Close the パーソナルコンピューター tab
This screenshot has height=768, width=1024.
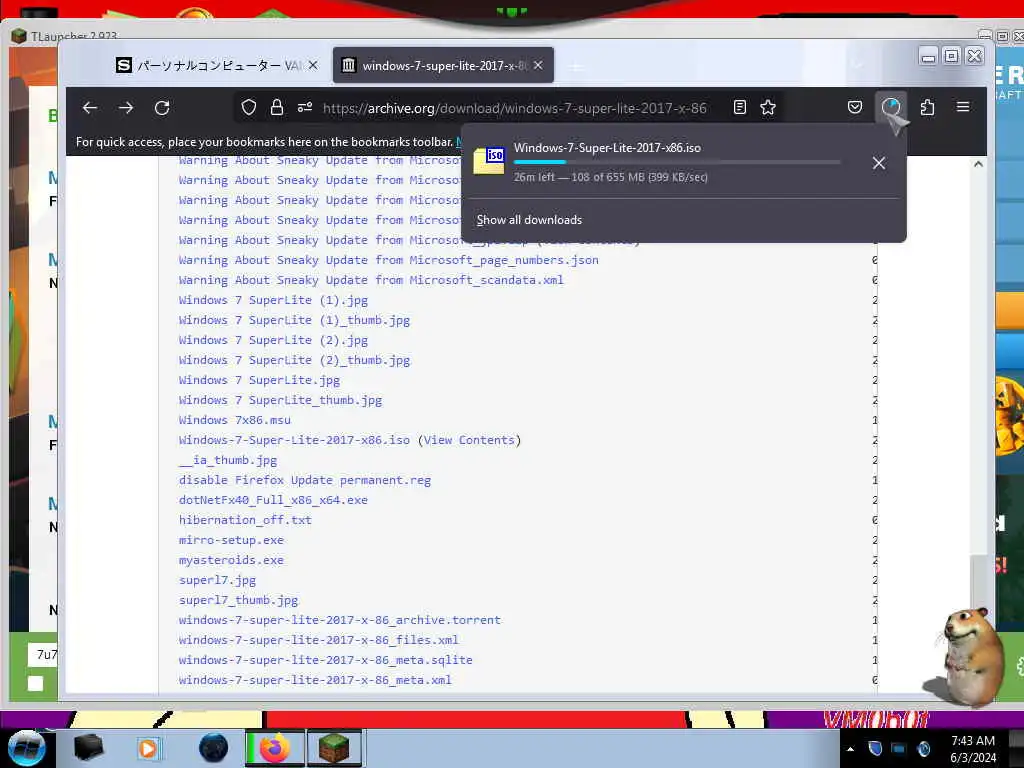click(x=313, y=65)
